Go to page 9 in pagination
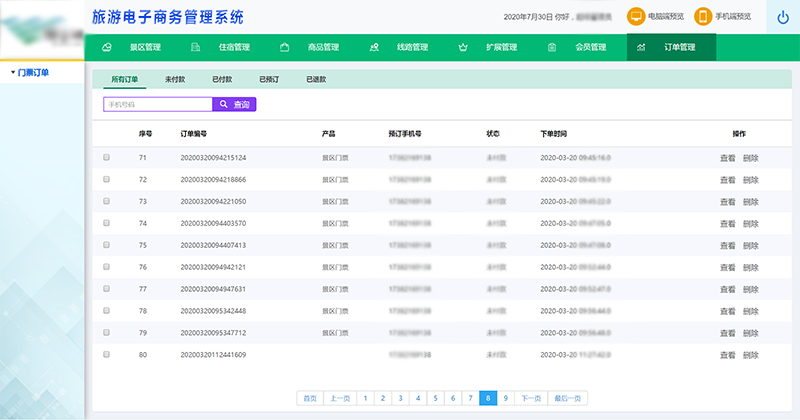 (x=505, y=398)
